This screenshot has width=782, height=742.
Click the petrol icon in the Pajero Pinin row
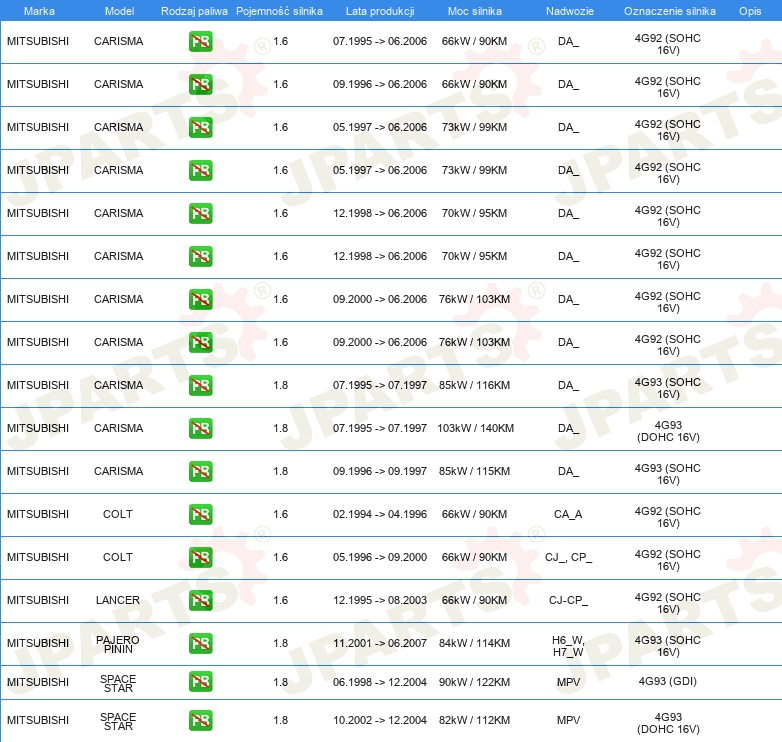(200, 643)
